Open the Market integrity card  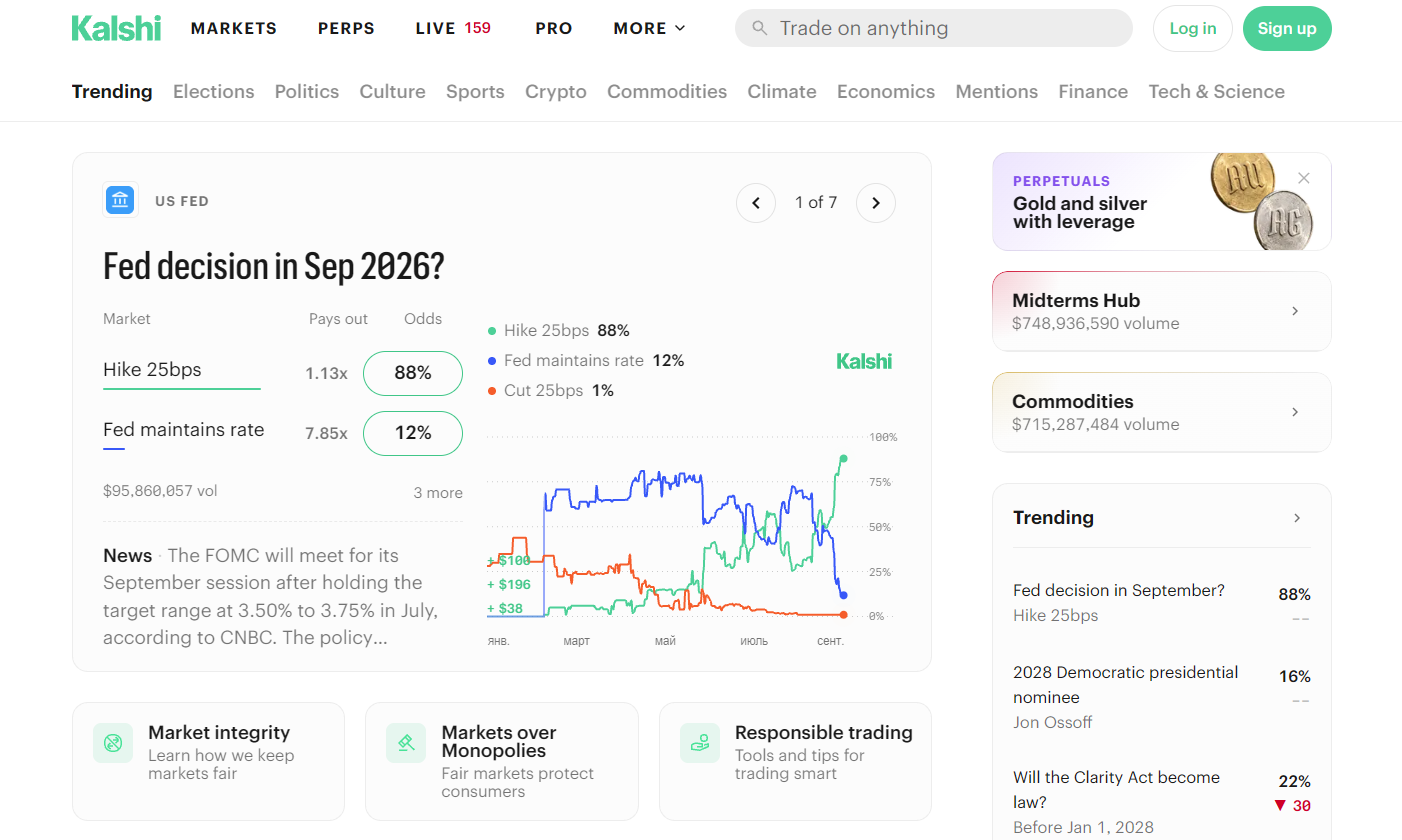click(208, 761)
